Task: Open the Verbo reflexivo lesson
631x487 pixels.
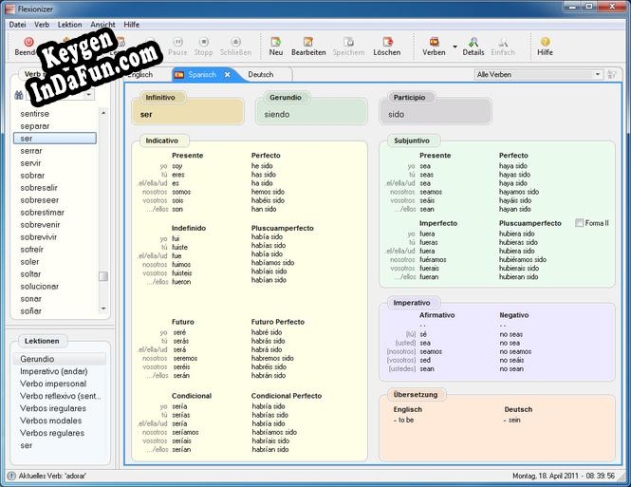Action: click(x=60, y=396)
